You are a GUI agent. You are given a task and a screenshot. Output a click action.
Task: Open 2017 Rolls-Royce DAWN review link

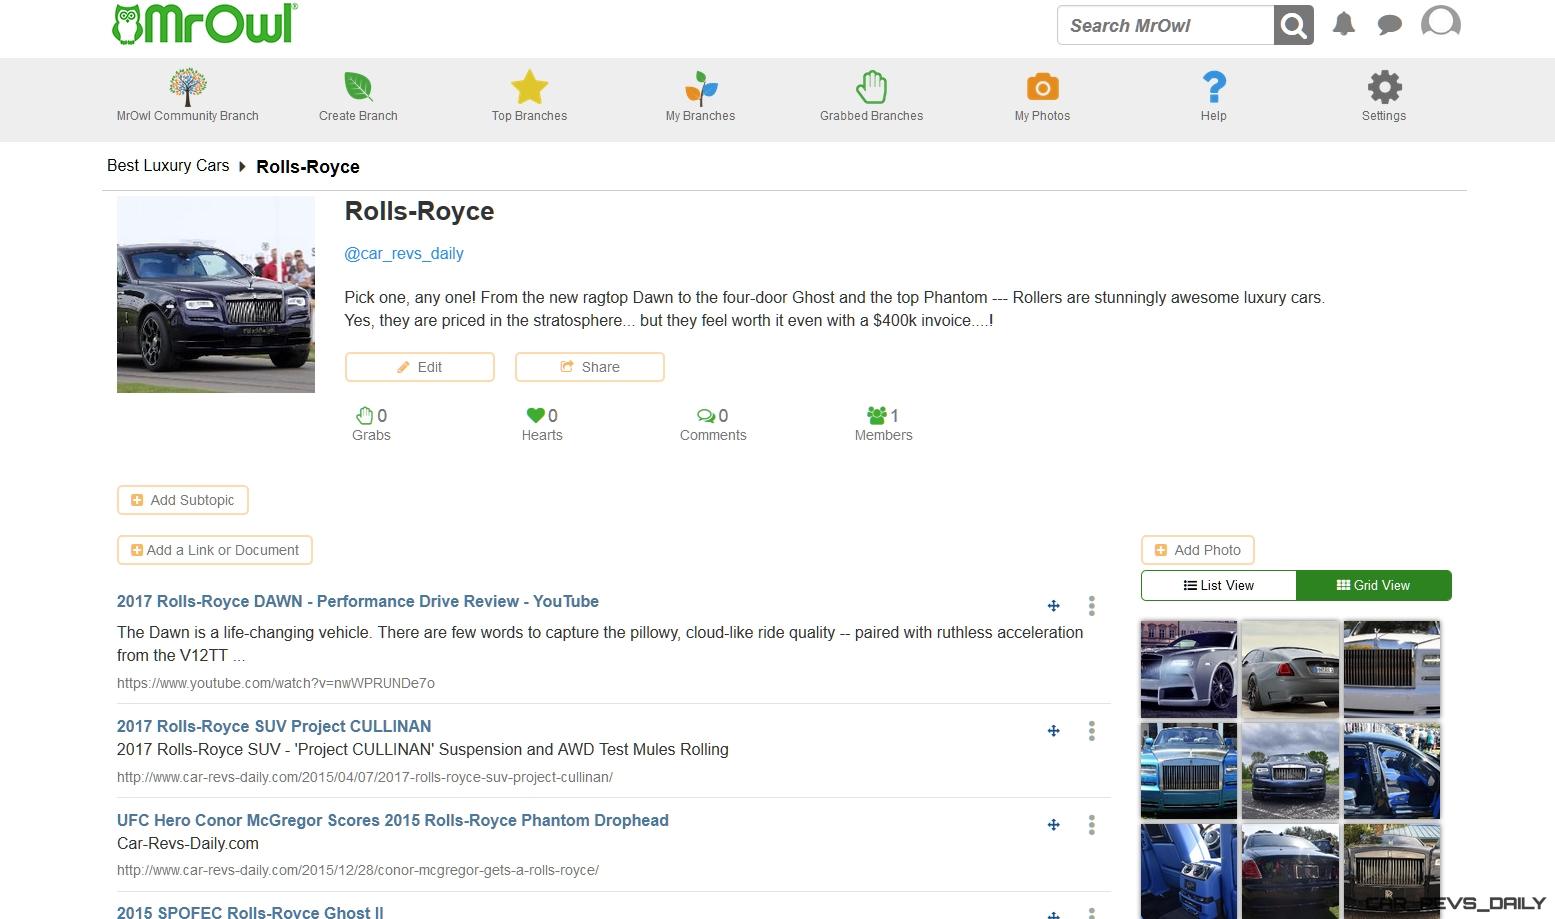pos(358,602)
